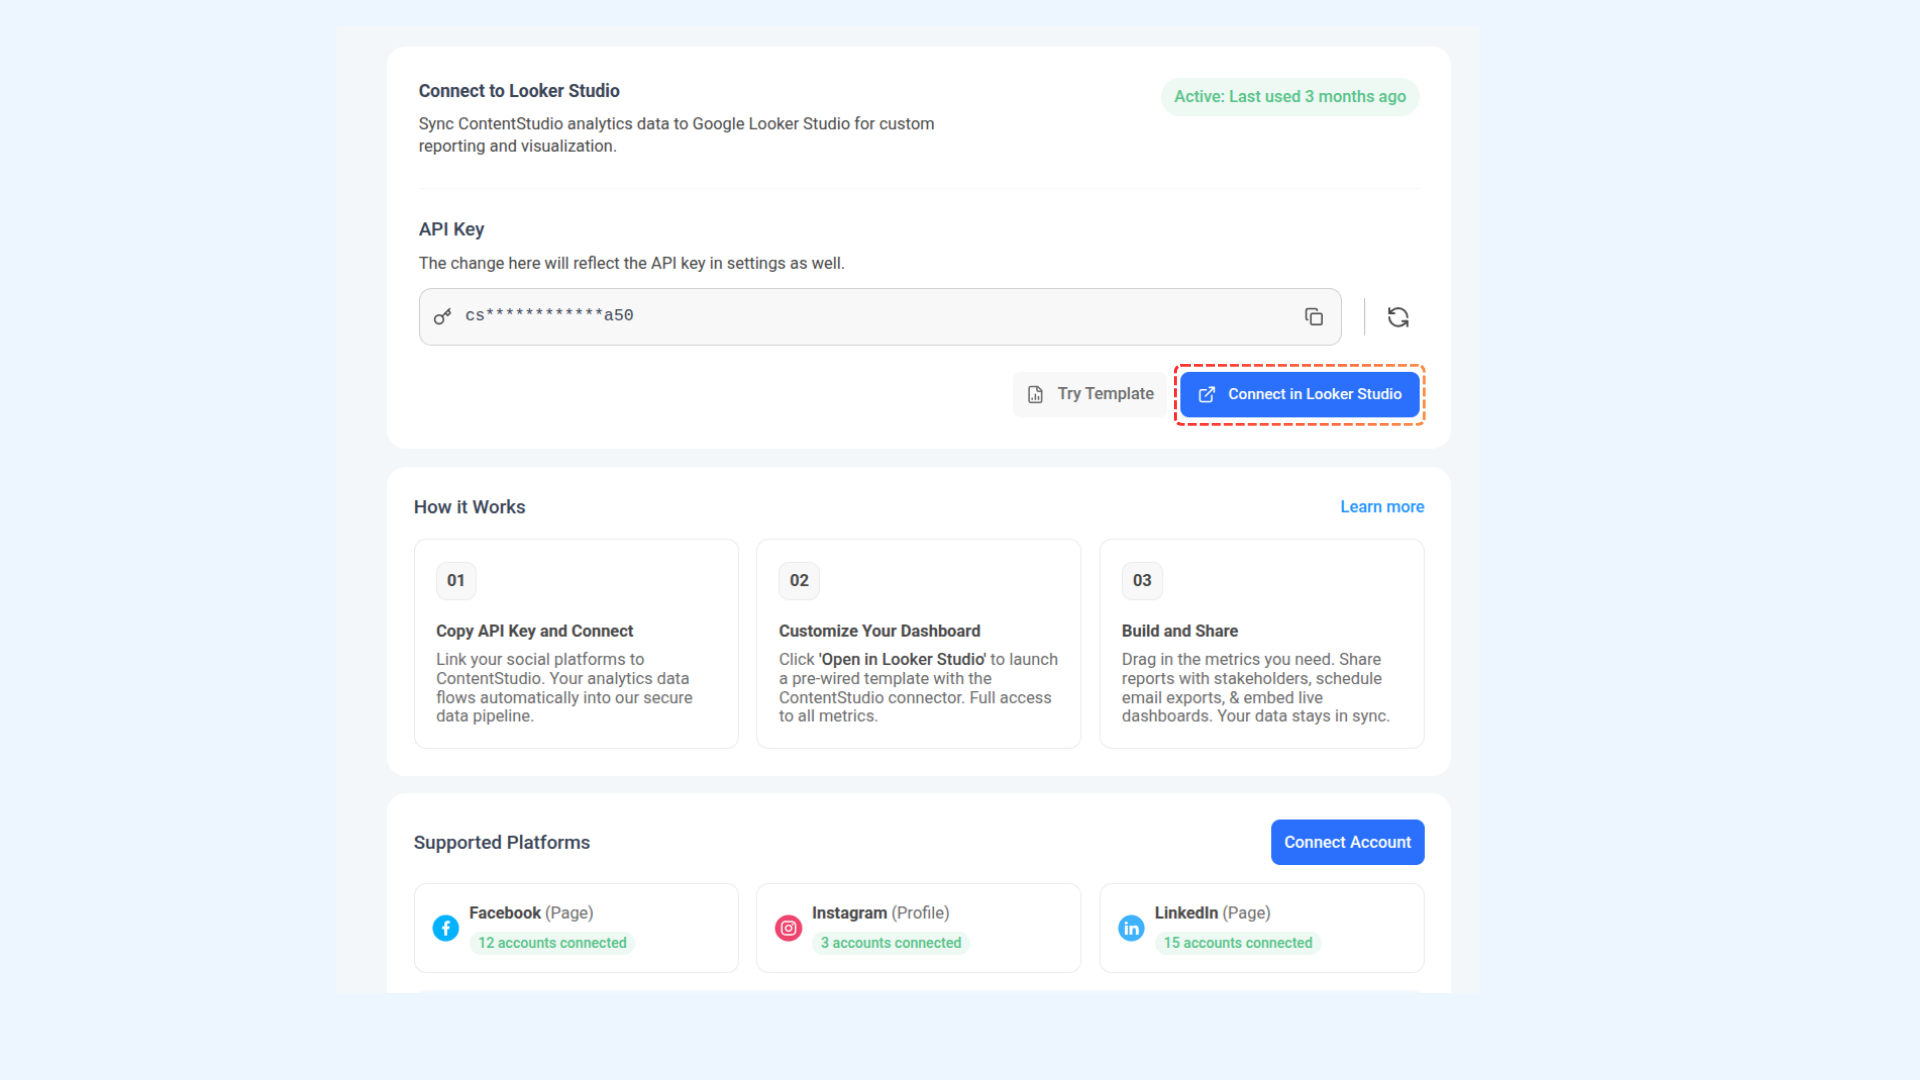Click the 12 accounts connected badge

click(x=552, y=943)
